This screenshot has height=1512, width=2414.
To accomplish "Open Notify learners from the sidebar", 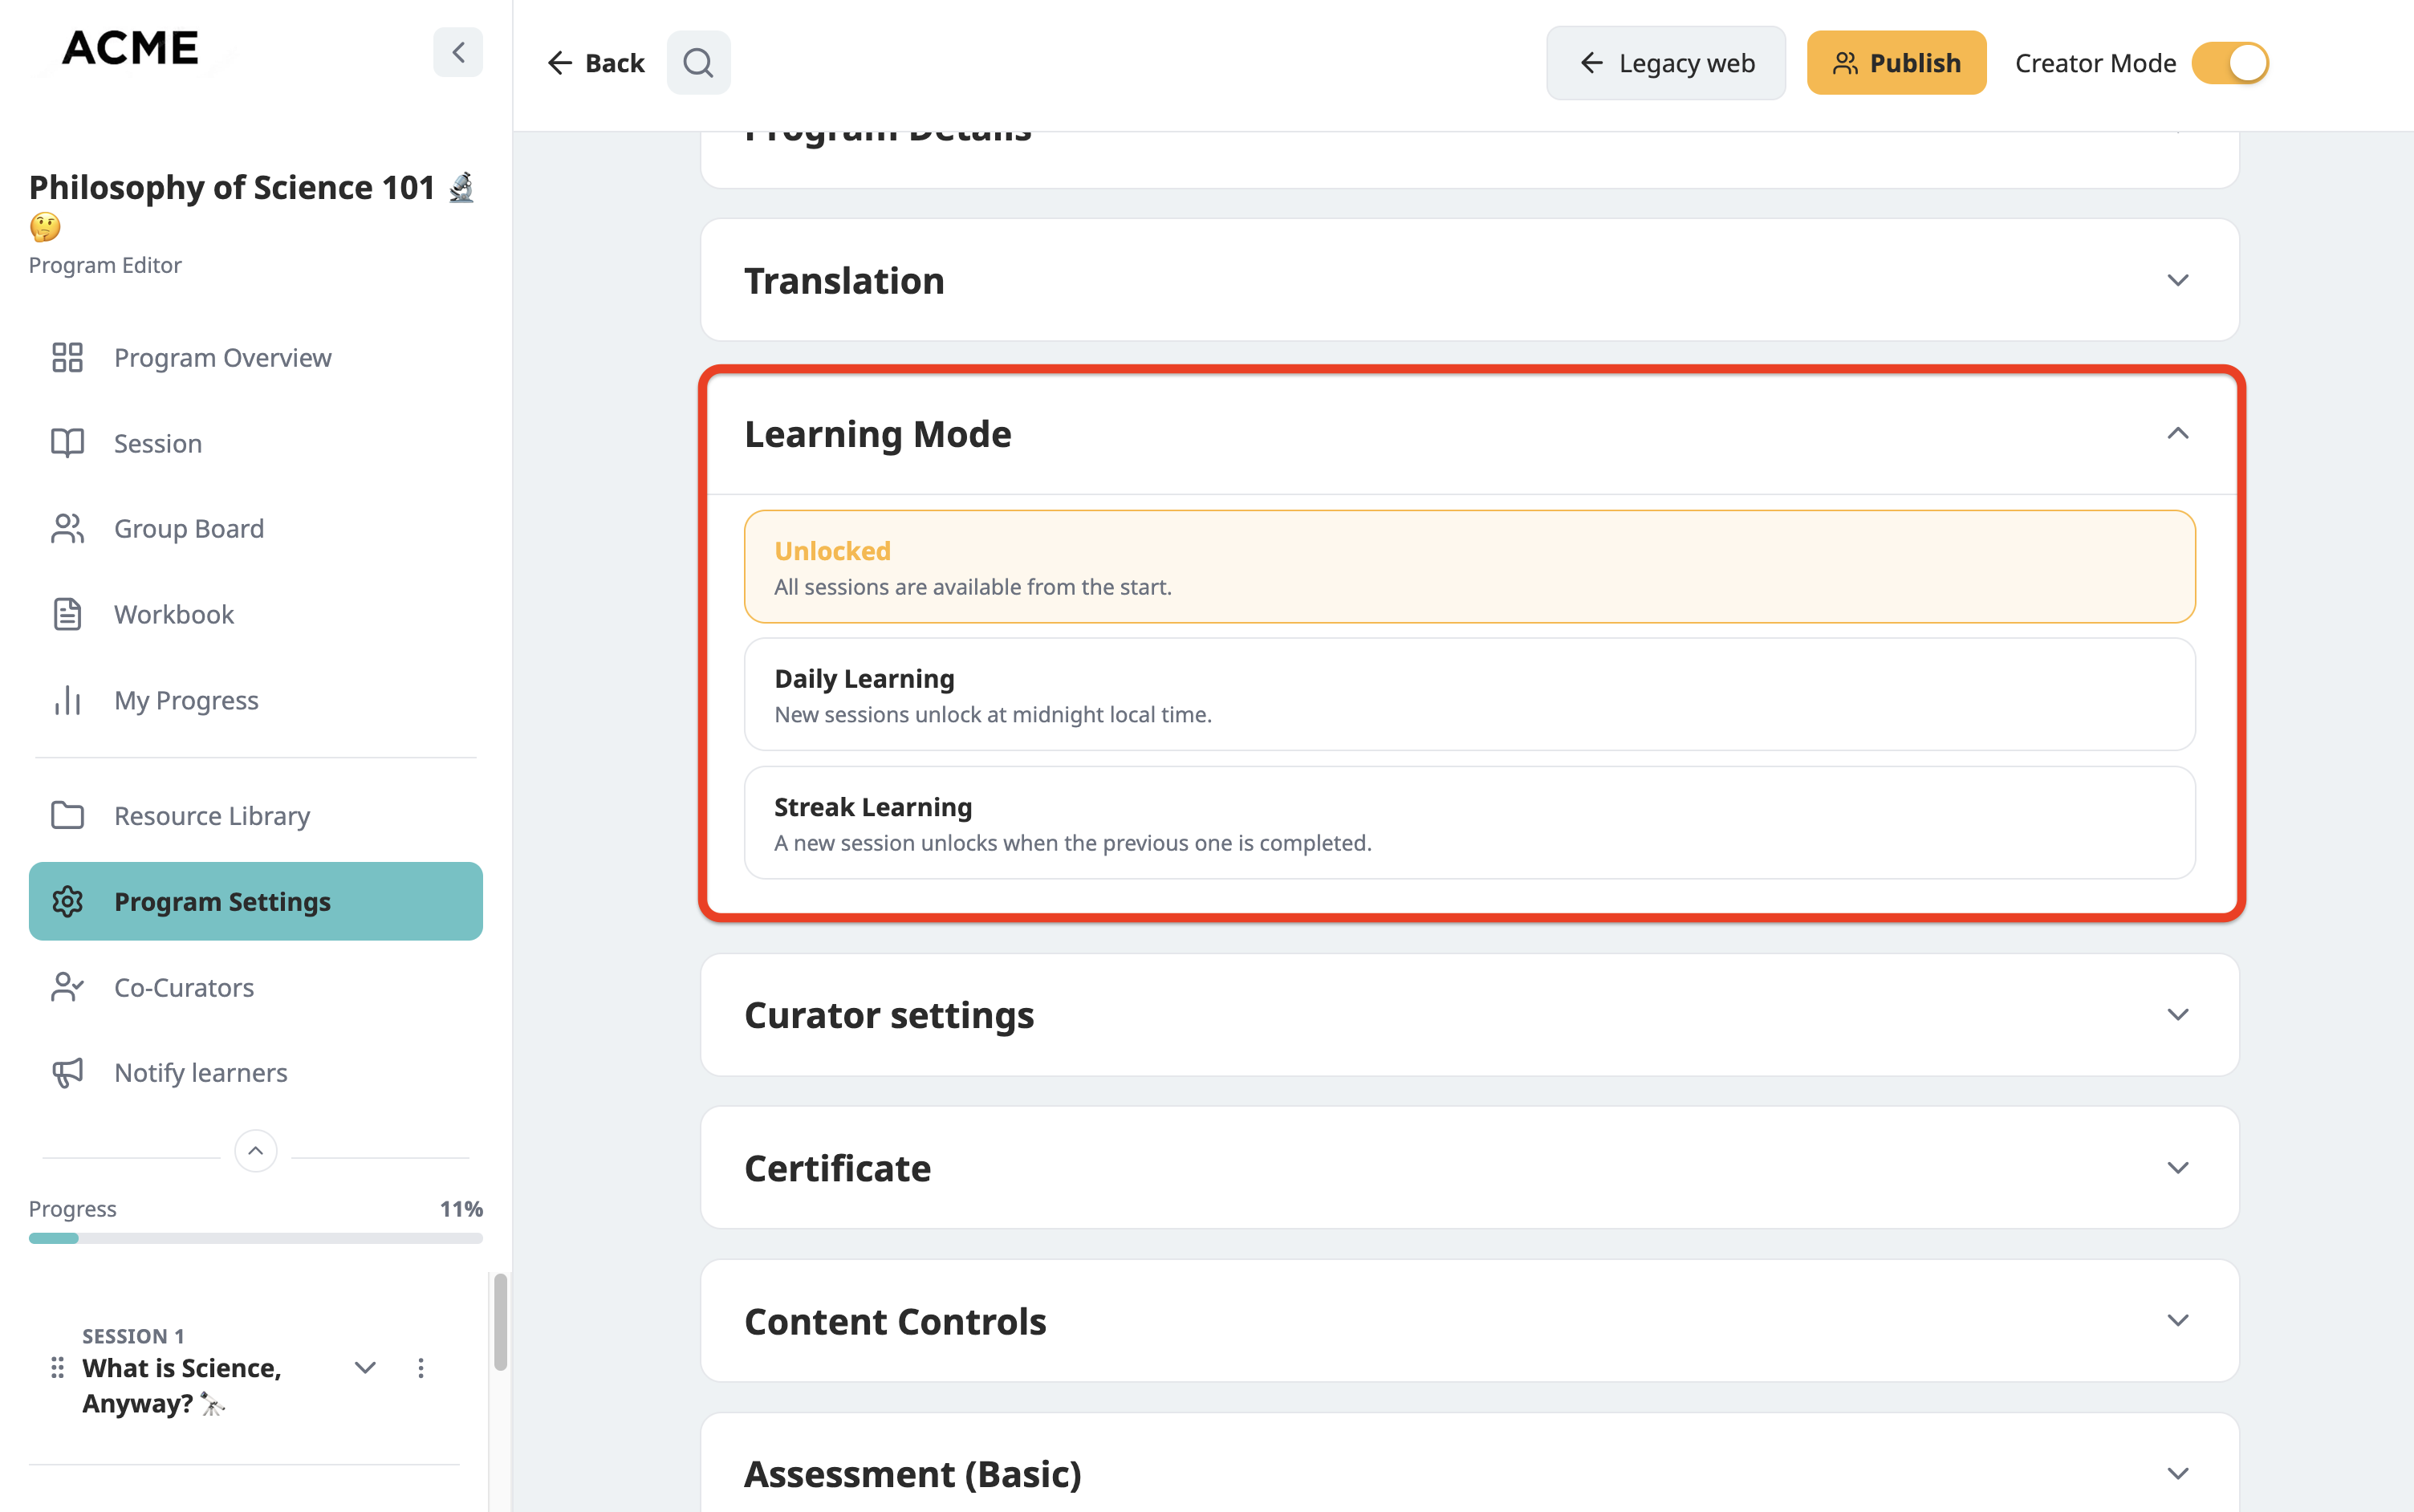I will point(256,1072).
